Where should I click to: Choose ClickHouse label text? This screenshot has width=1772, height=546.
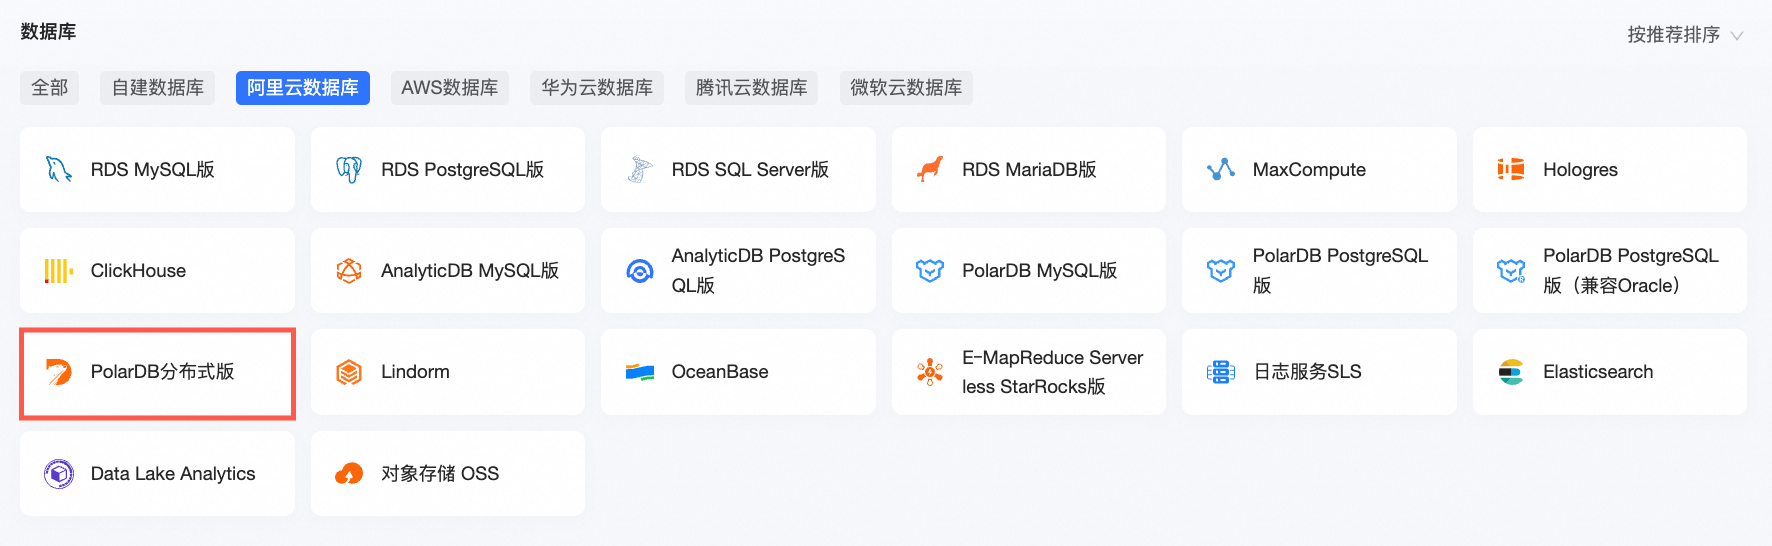click(x=138, y=271)
